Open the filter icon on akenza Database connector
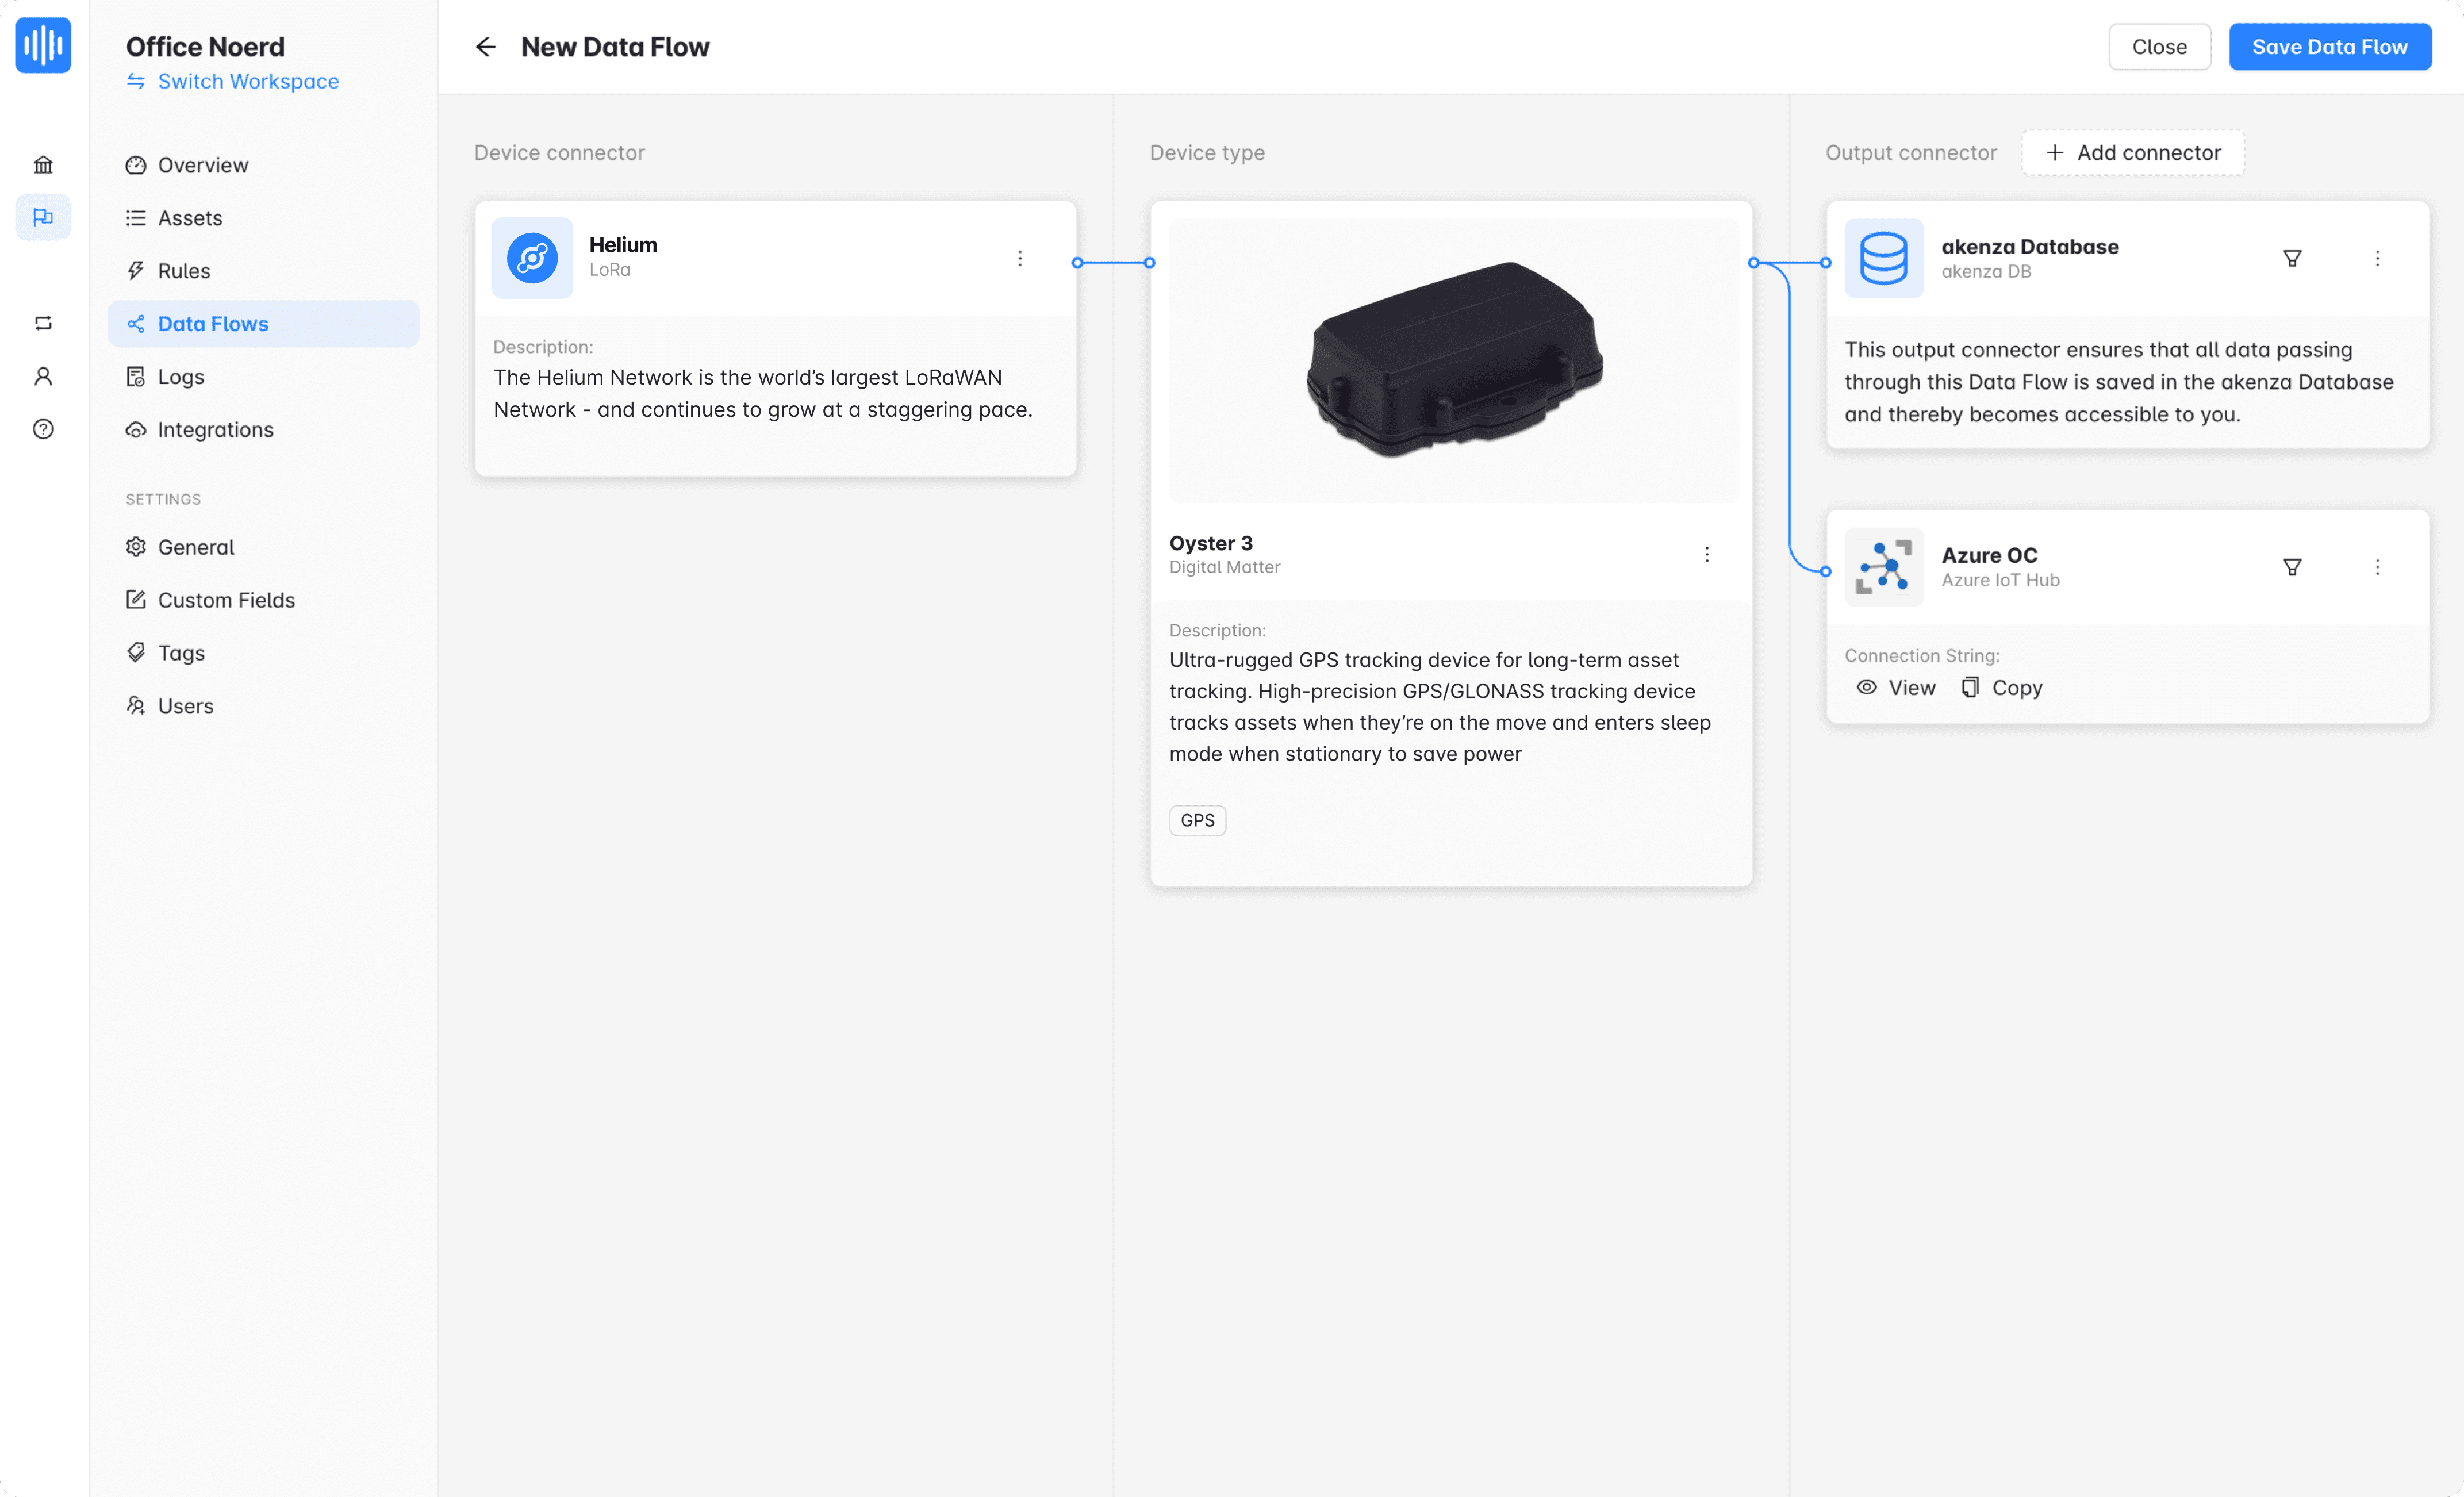The image size is (2464, 1497). (x=2293, y=258)
